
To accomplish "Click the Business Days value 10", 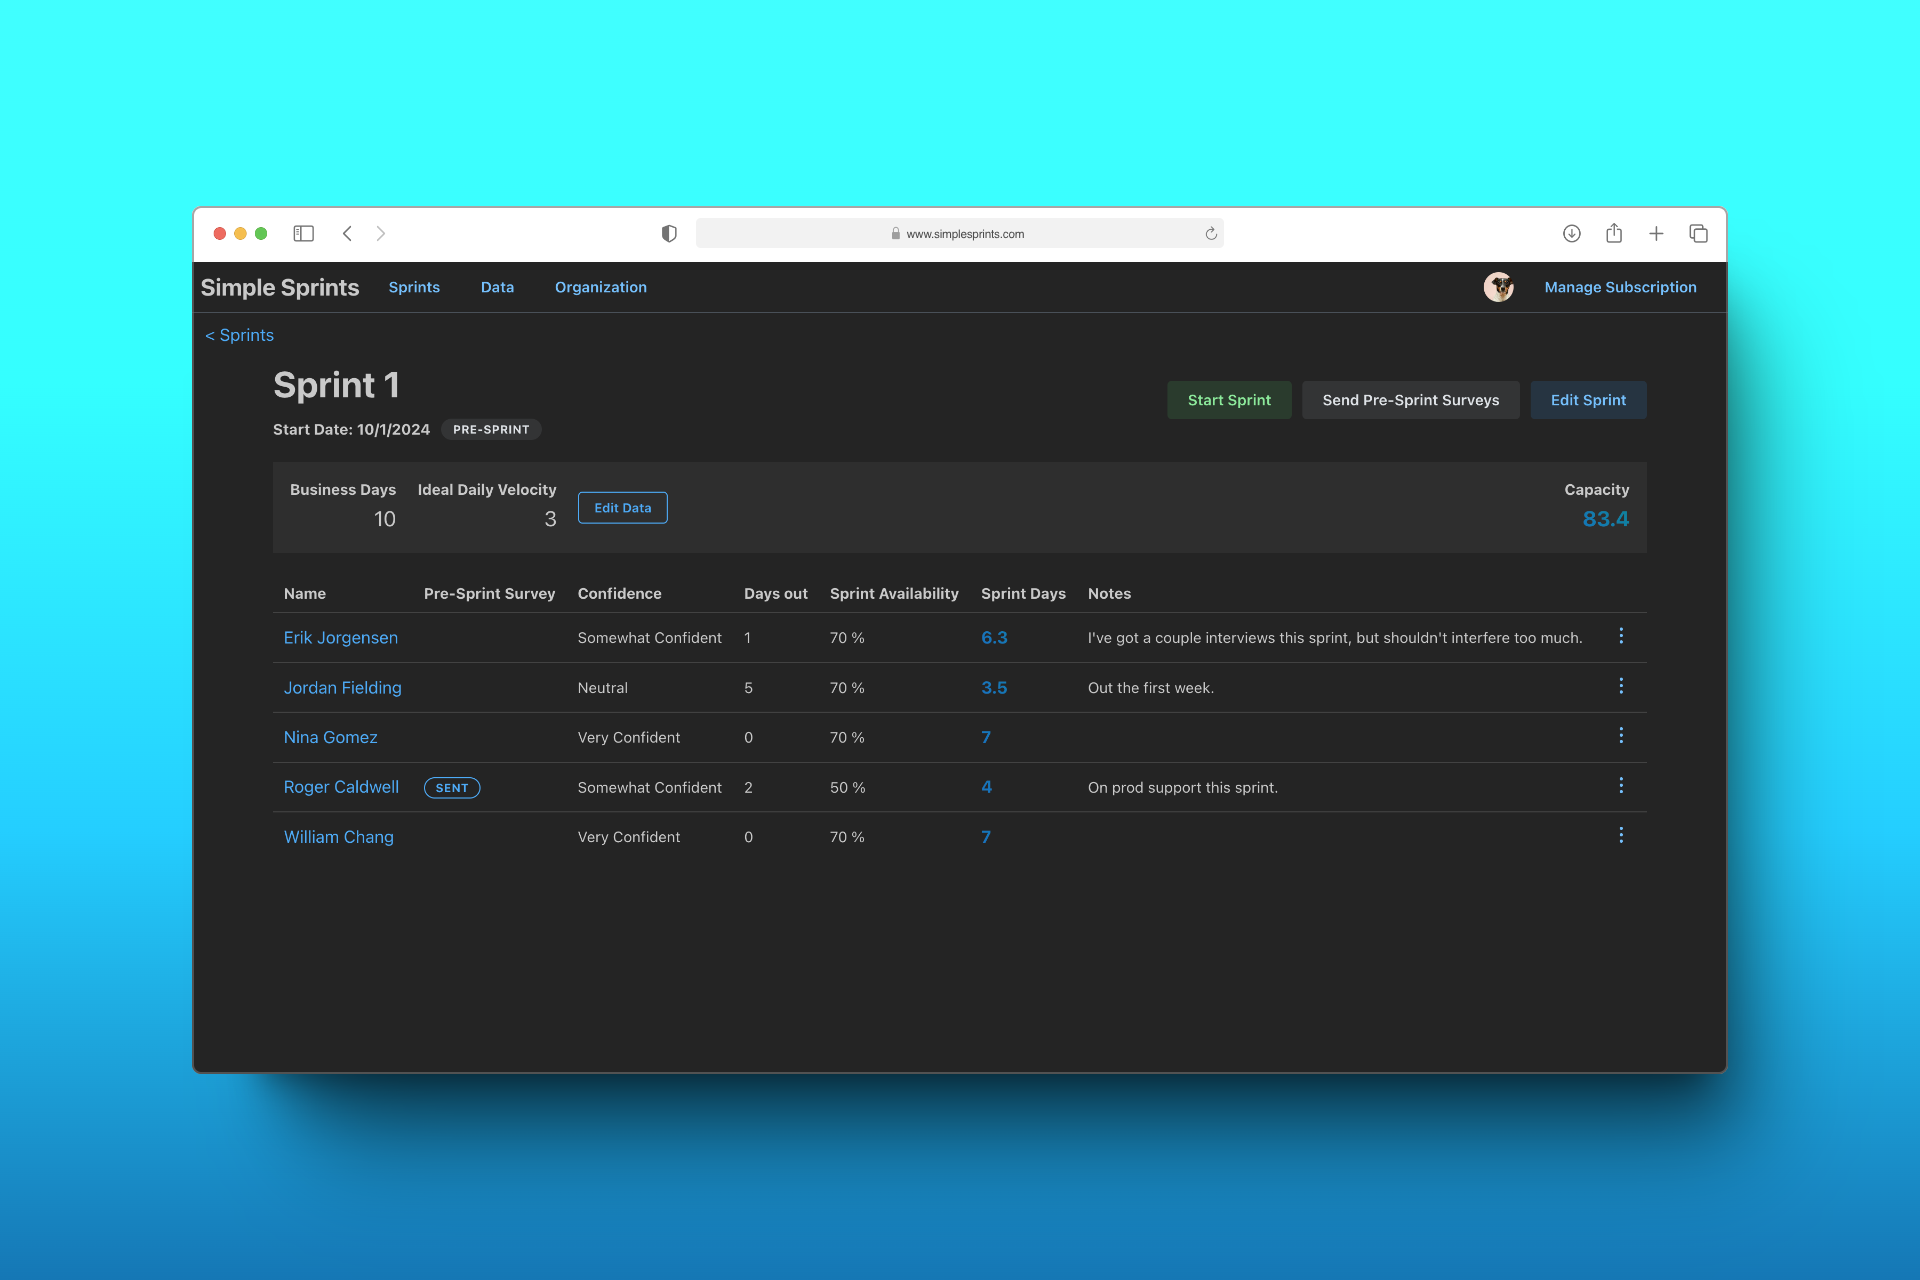I will point(384,519).
